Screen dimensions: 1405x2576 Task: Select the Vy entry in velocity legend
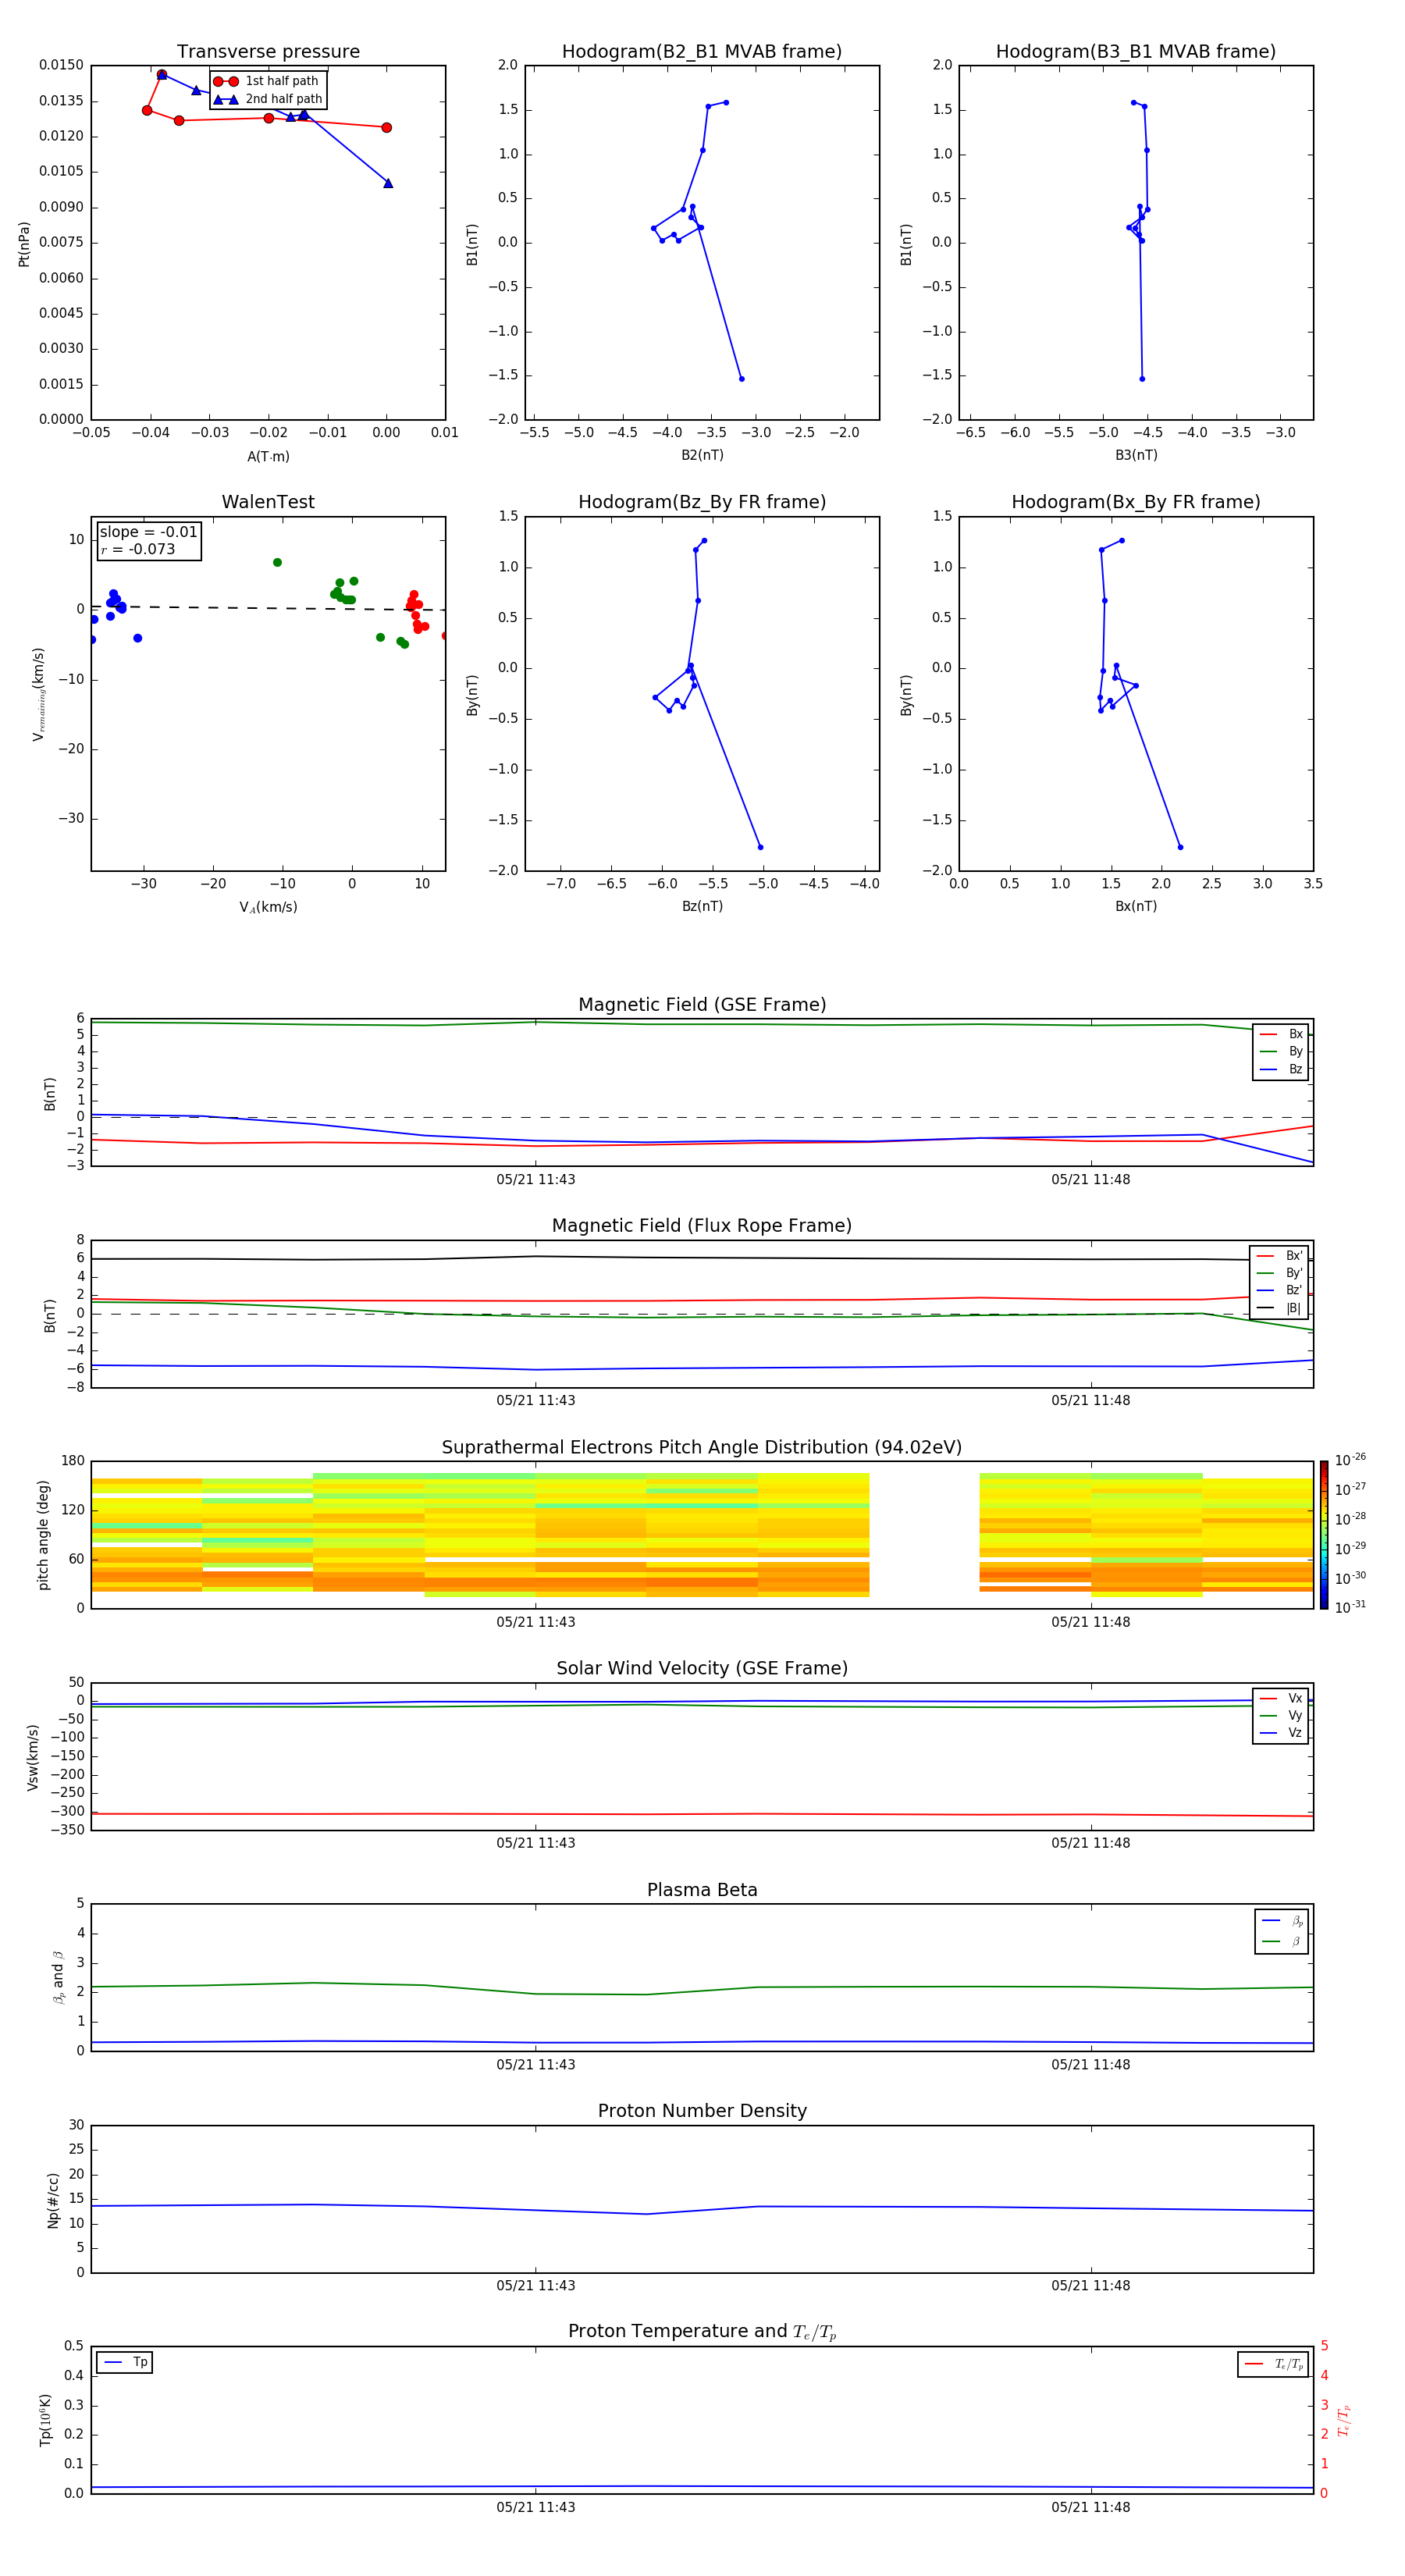1281,1716
